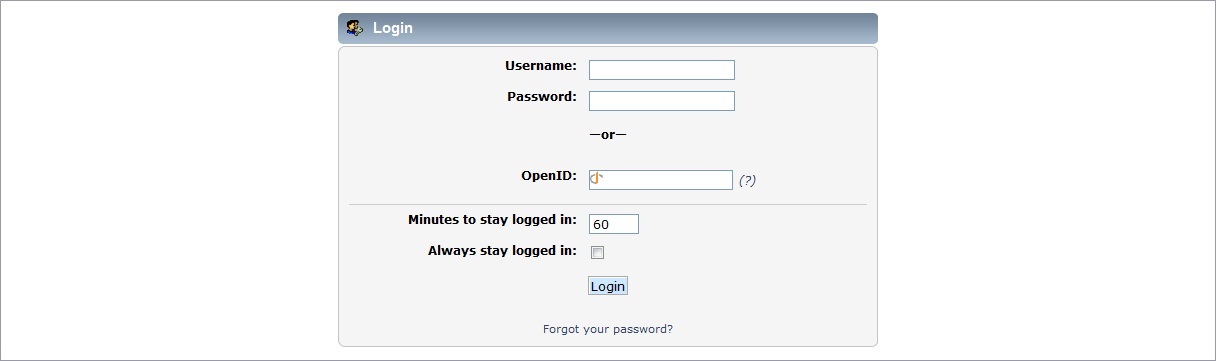Select the Minutes to stay logged in box
The width and height of the screenshot is (1216, 361).
click(x=614, y=224)
